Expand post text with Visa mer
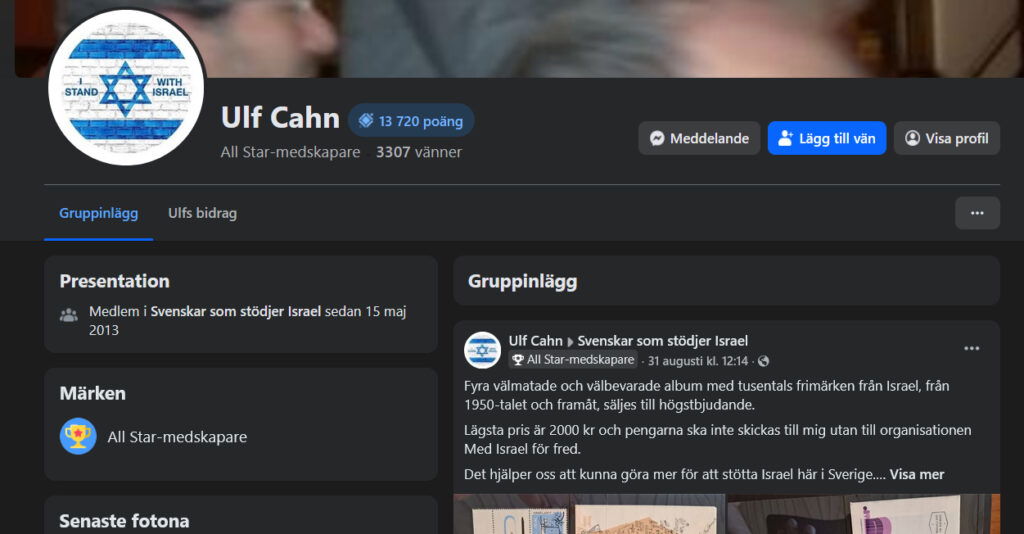Viewport: 1024px width, 534px height. (x=917, y=475)
